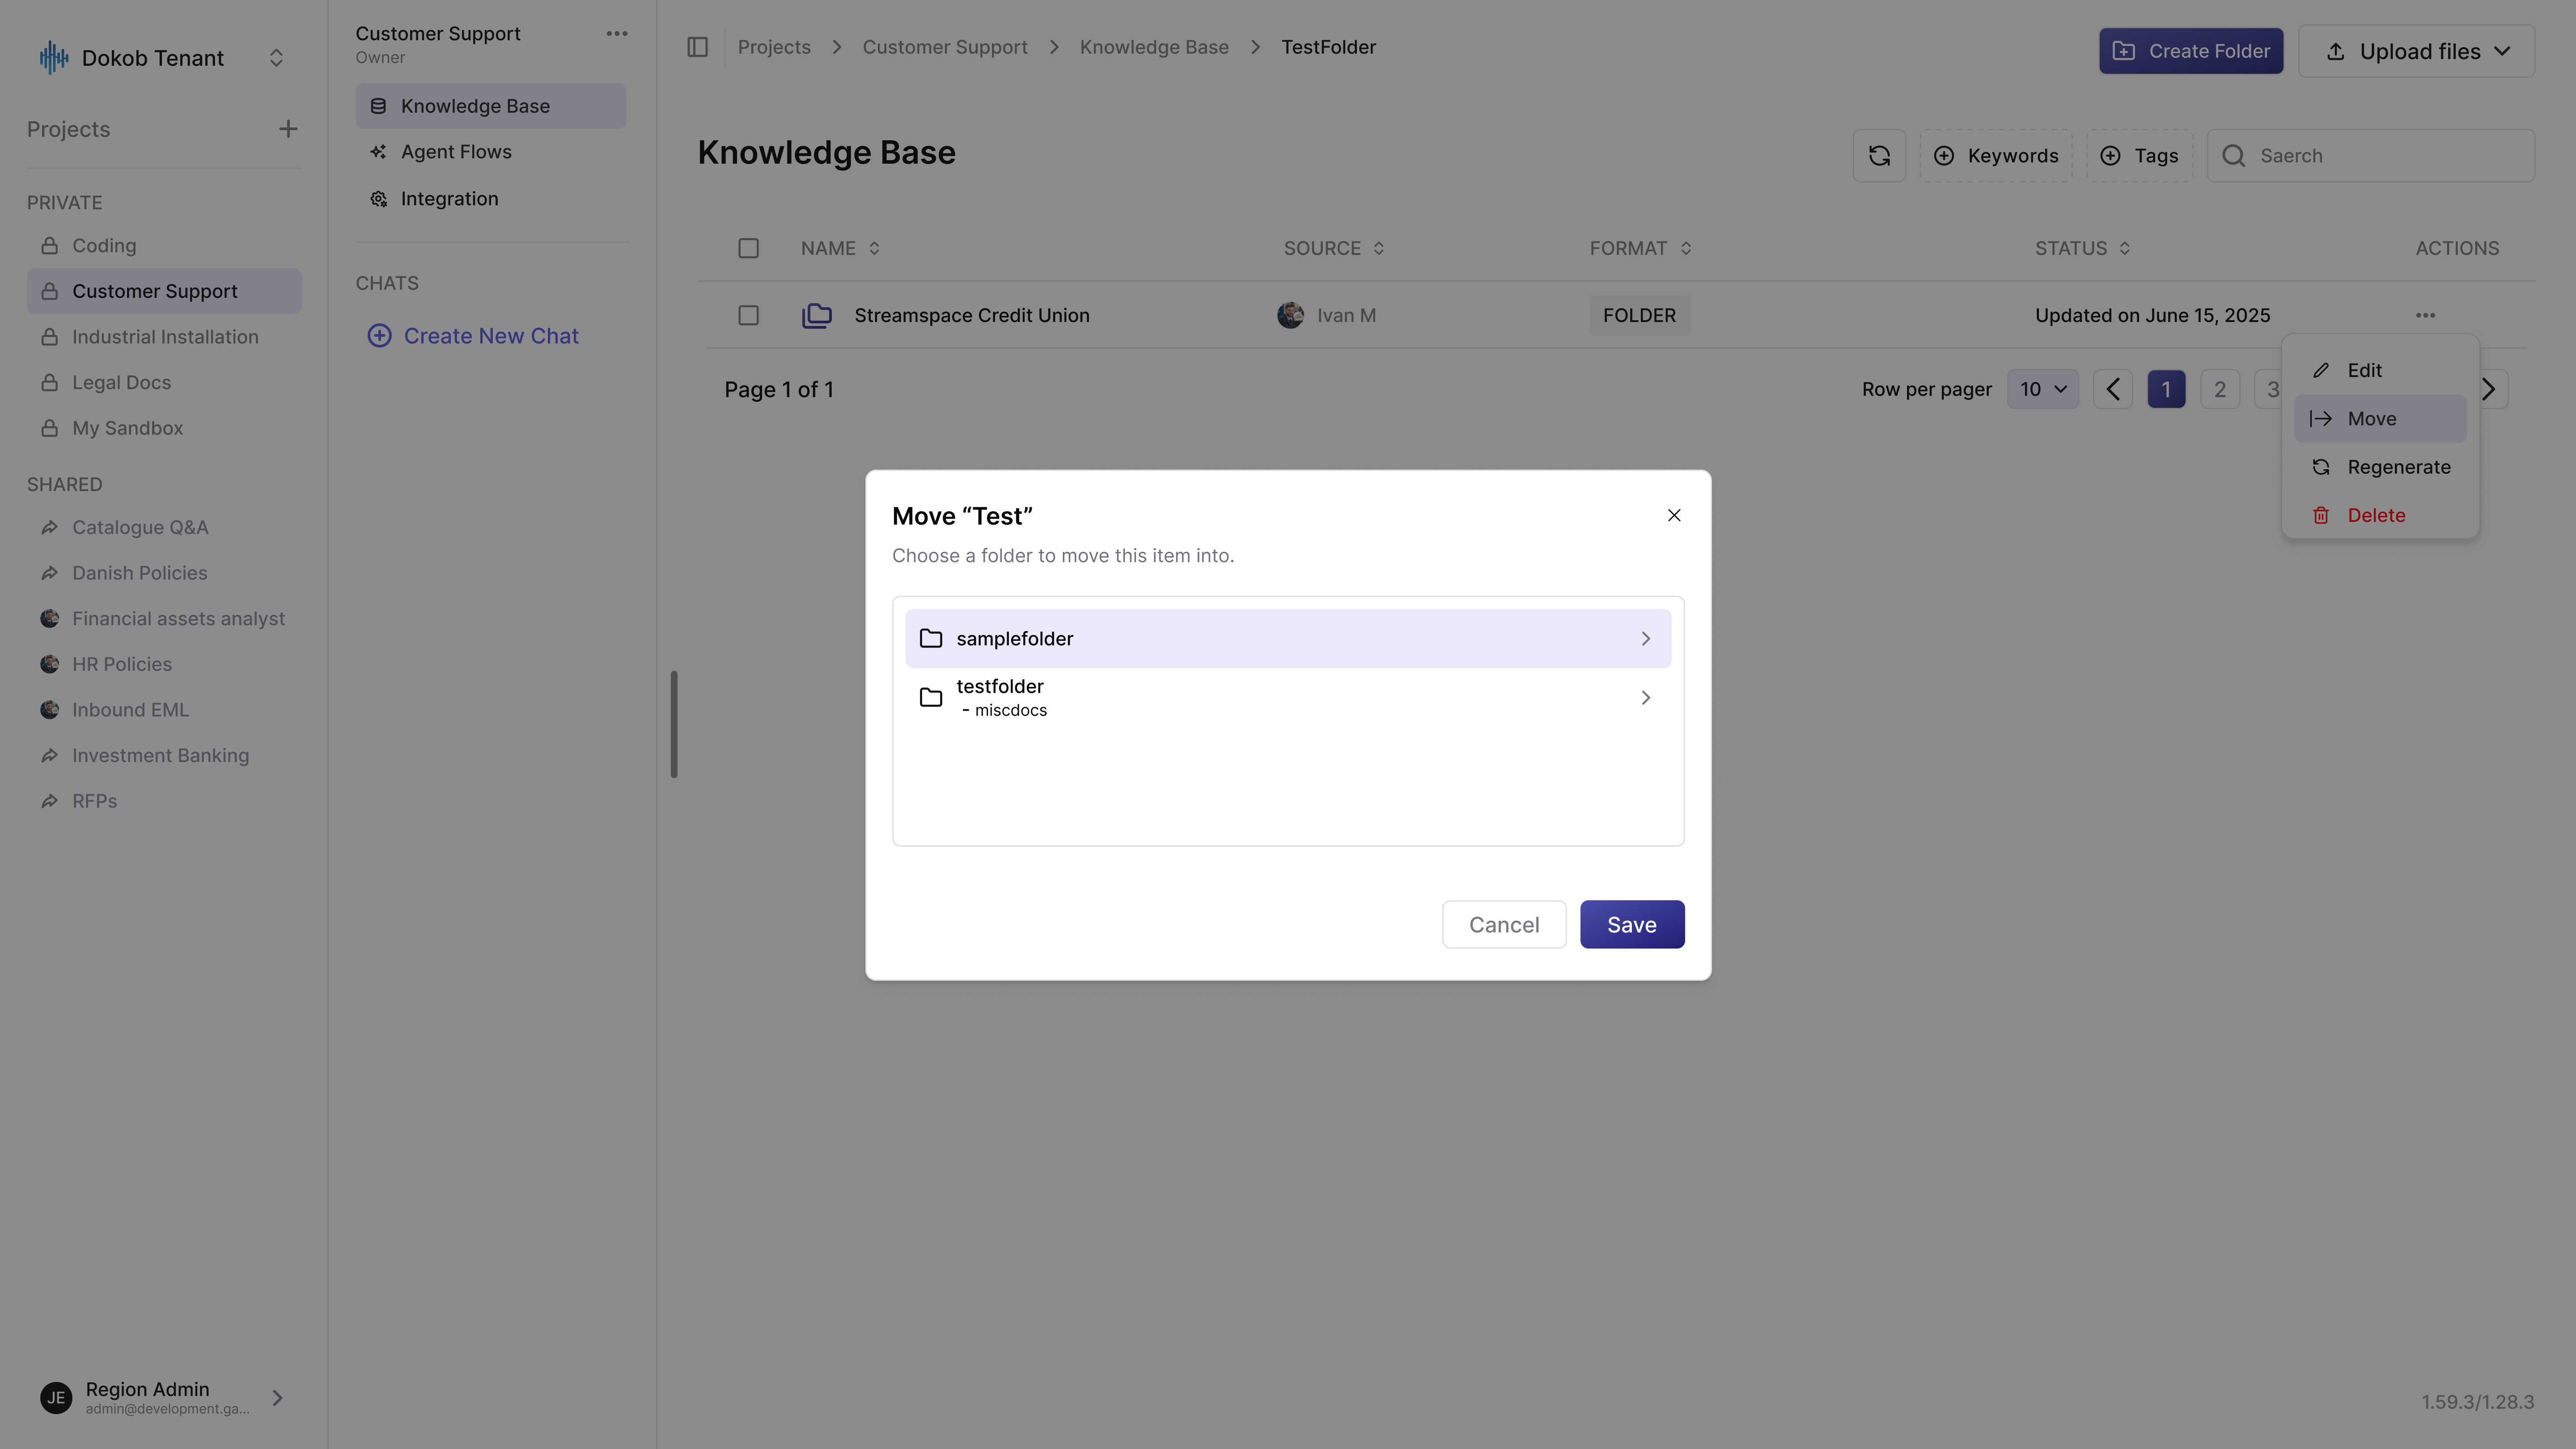
Task: Click the pencil icon next to Edit
Action: (2321, 370)
